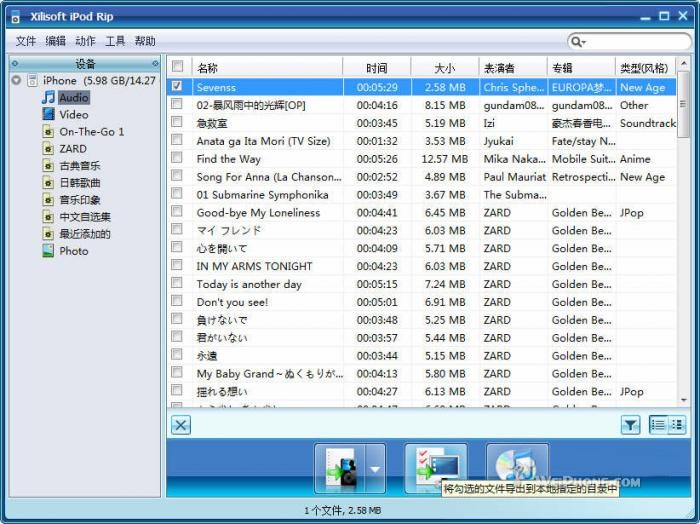Check the Anata ga Ita Mori checkbox
The height and width of the screenshot is (524, 700).
click(177, 140)
